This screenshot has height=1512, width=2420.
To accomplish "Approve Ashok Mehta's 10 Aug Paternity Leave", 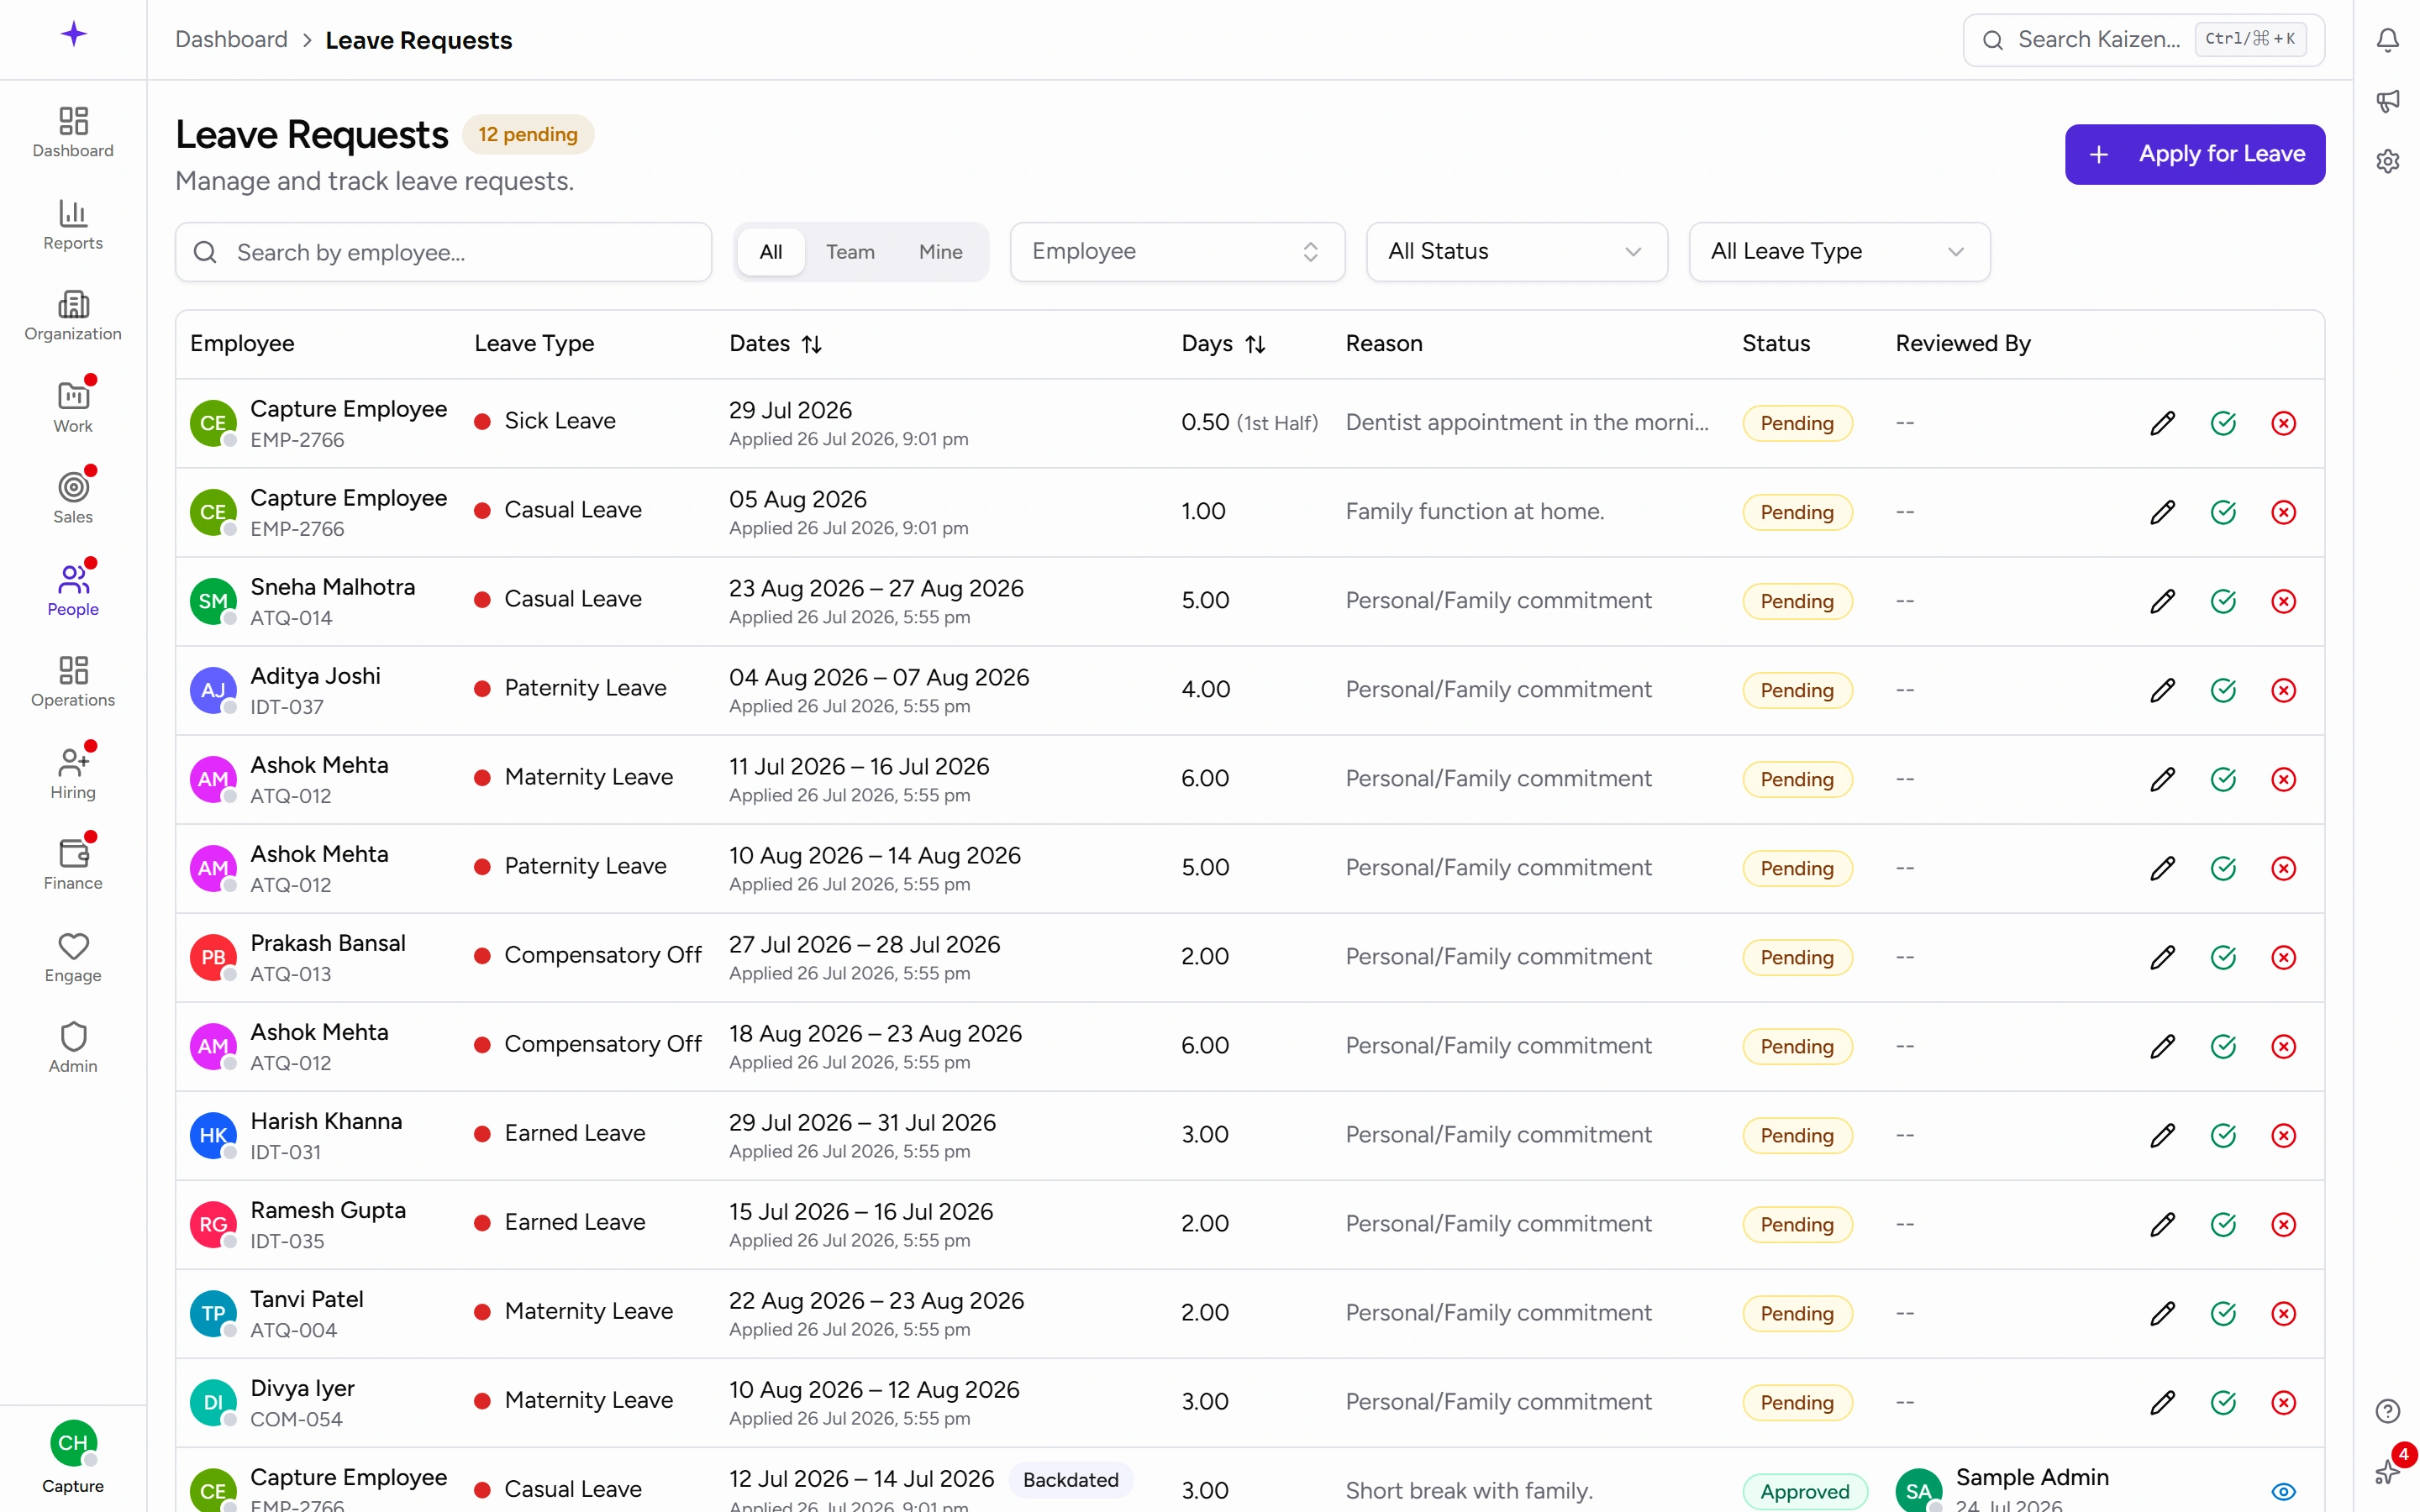I will point(2223,868).
